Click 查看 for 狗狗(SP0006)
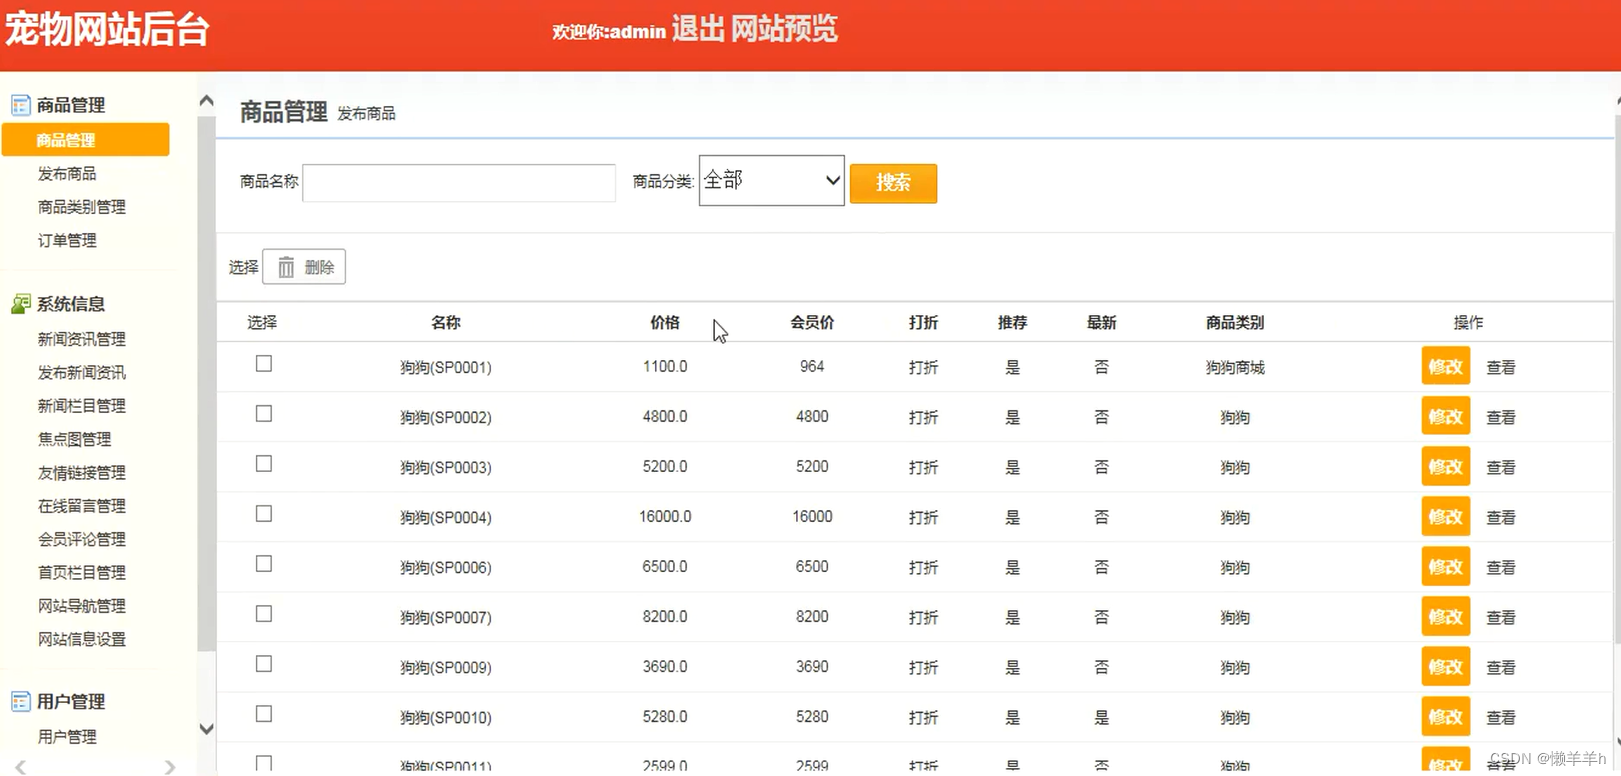Image resolution: width=1621 pixels, height=776 pixels. click(x=1501, y=567)
